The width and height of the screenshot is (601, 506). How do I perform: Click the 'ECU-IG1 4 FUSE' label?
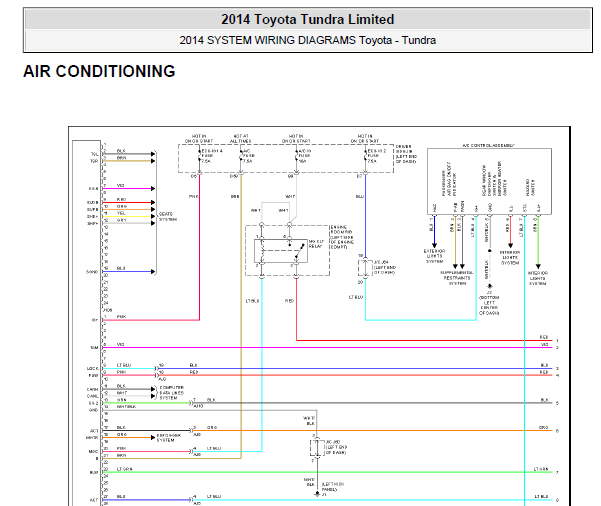click(x=212, y=153)
